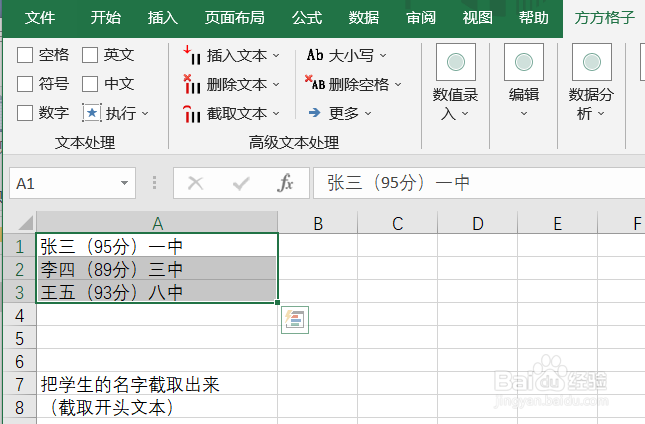Switch to the 插入 tab
645x424 pixels.
[162, 18]
